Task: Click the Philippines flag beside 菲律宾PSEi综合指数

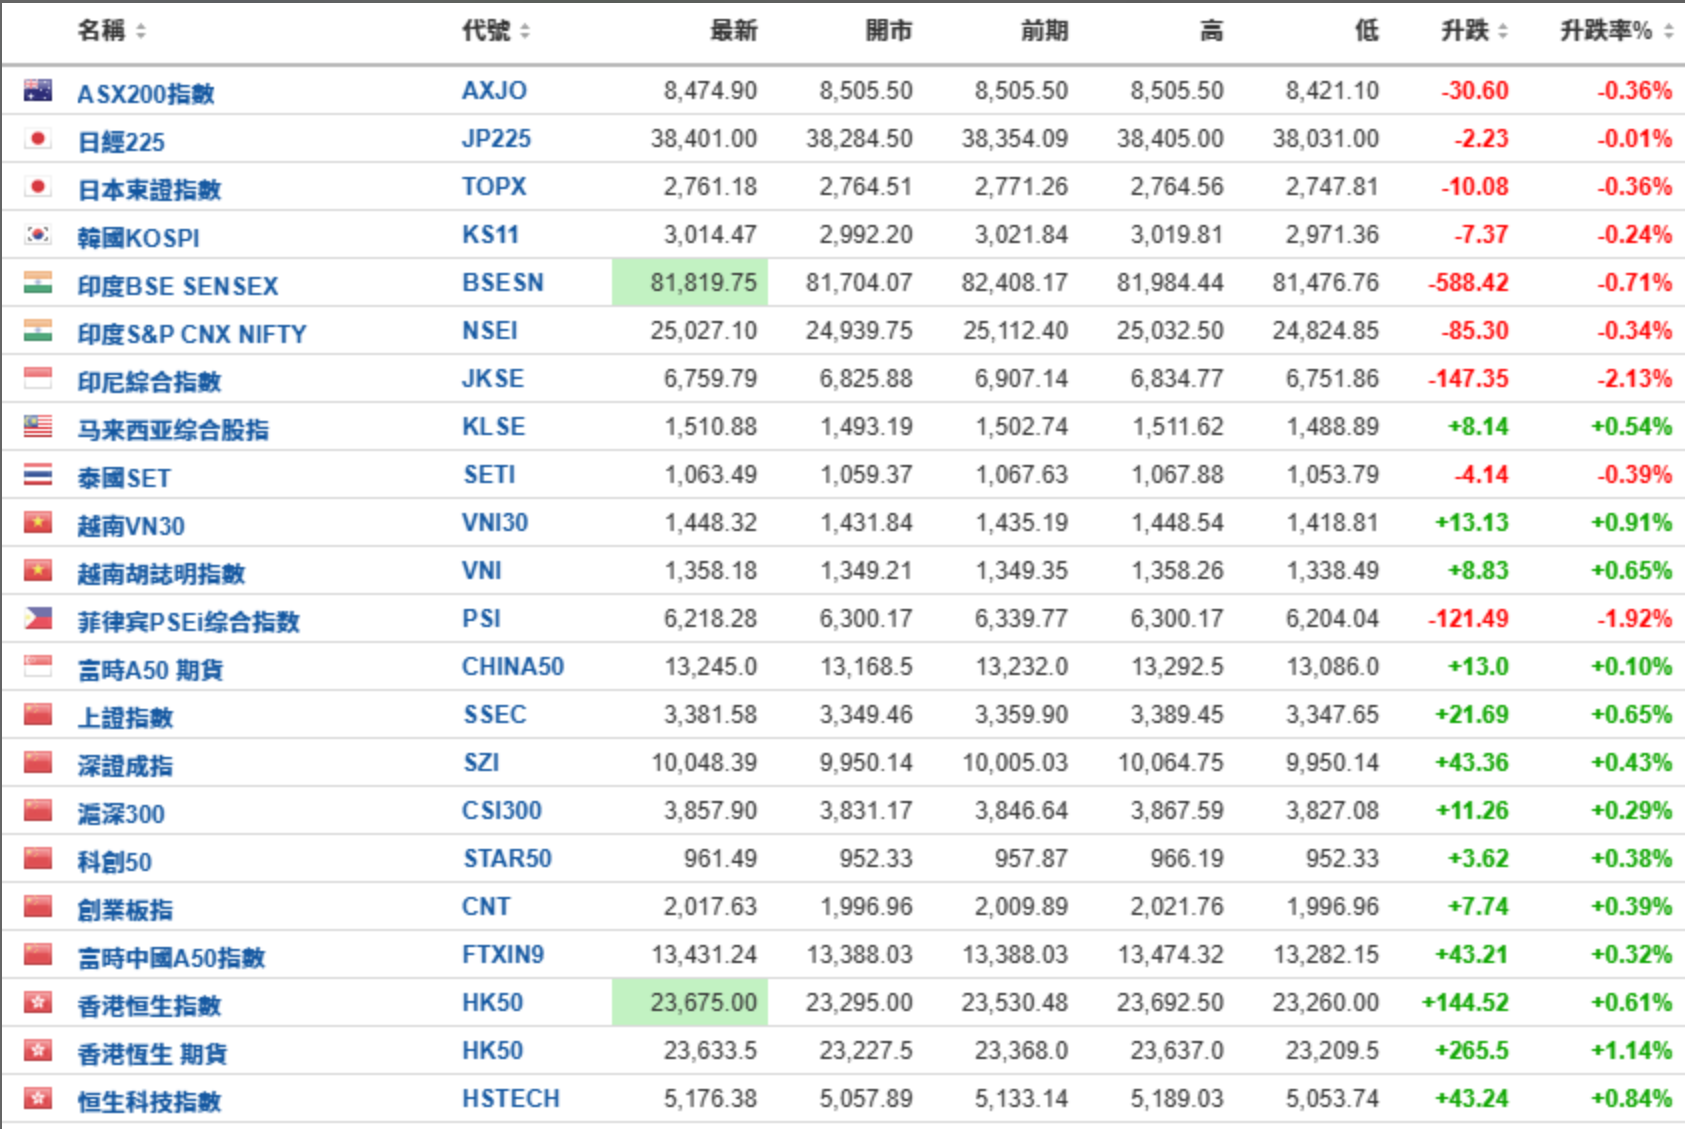Action: [38, 618]
